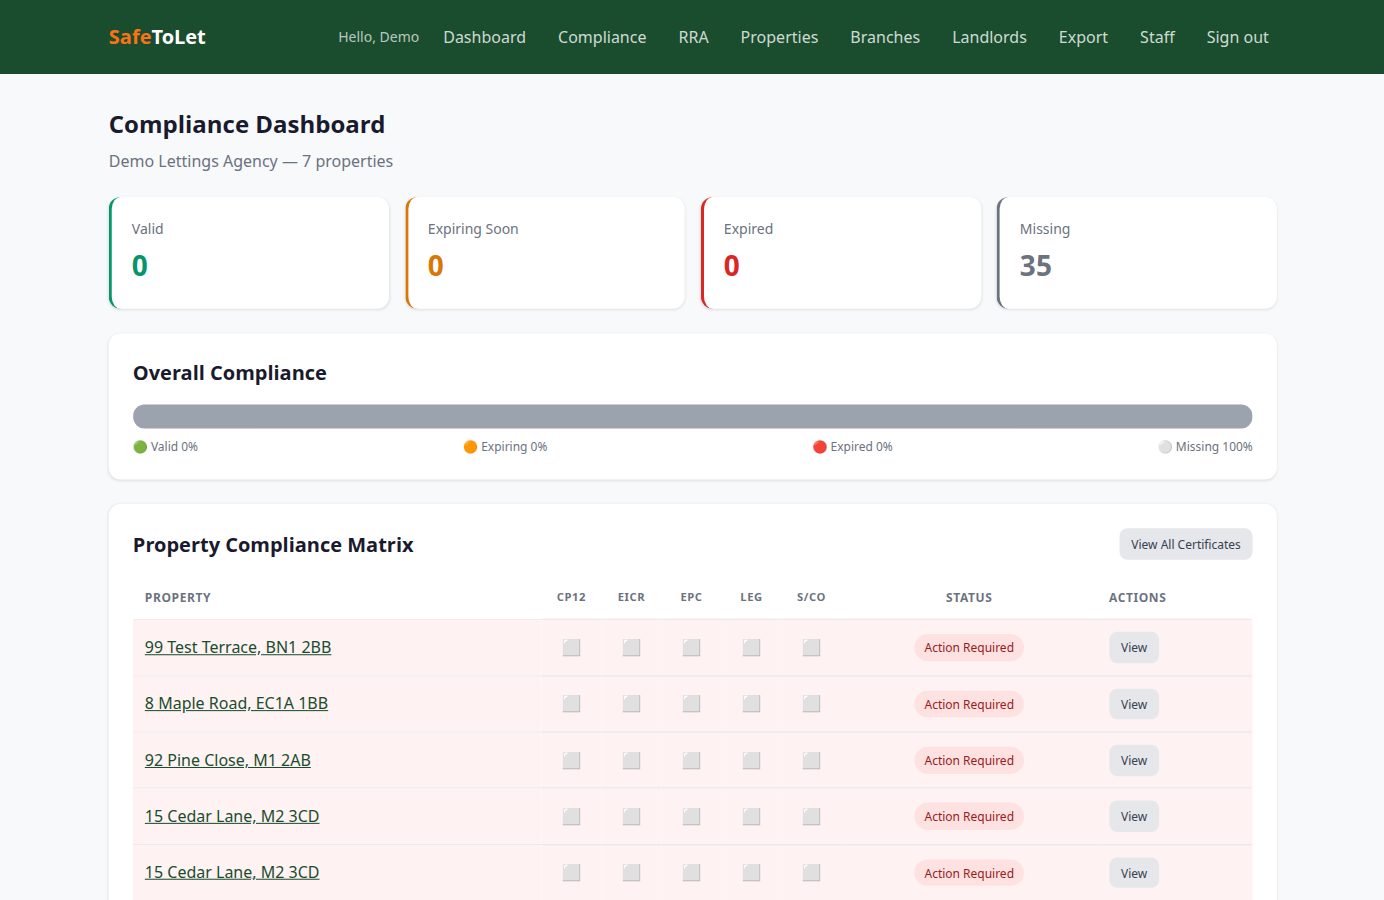Go to Landlords
Screen dimensions: 1384x900
[989, 37]
